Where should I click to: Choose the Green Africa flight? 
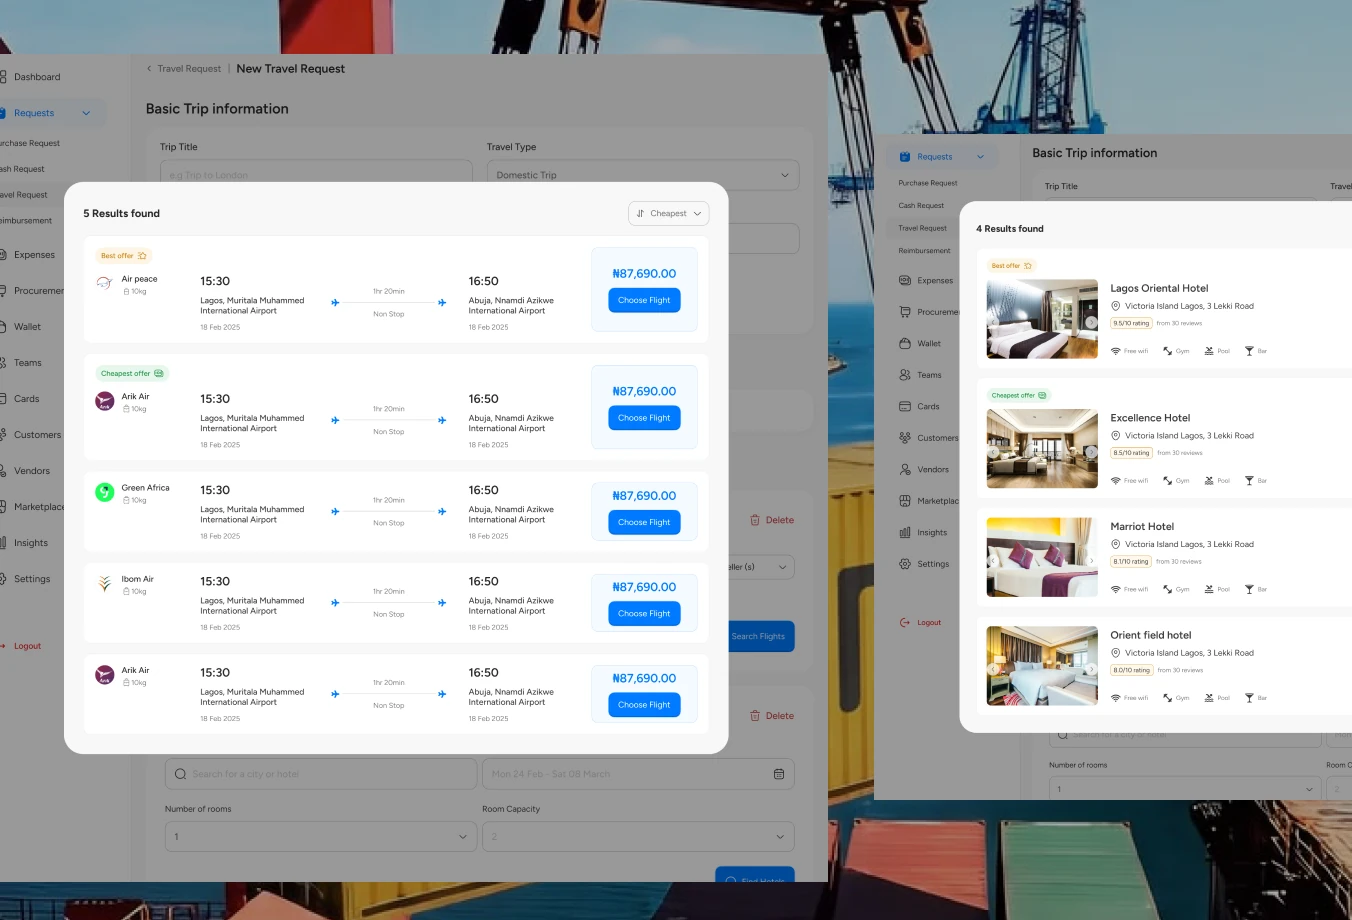(x=644, y=522)
